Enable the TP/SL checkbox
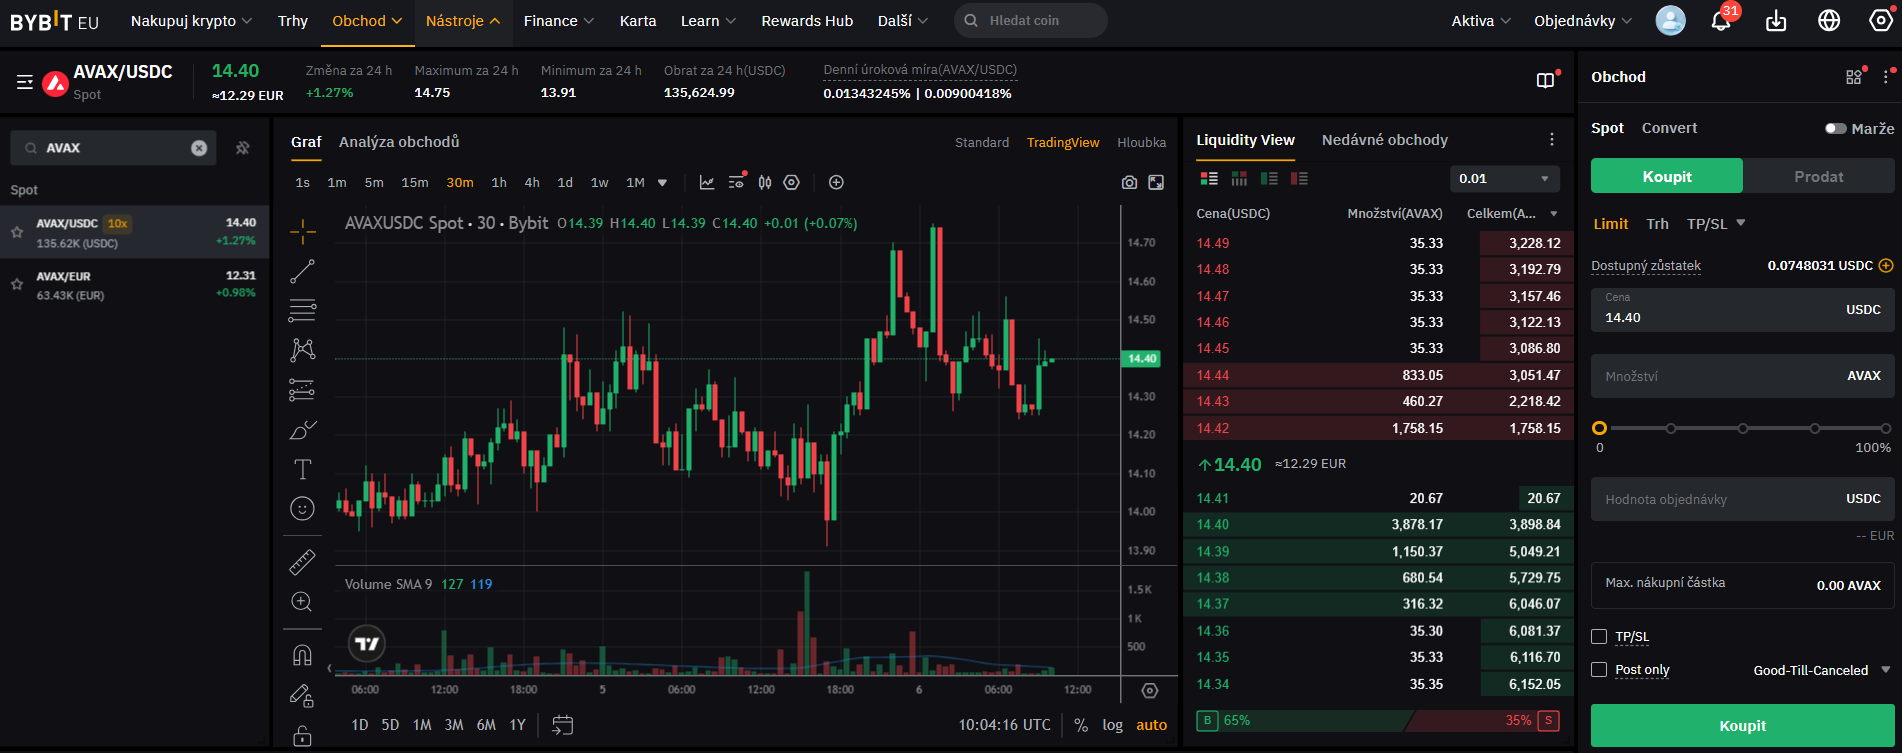Image resolution: width=1902 pixels, height=753 pixels. click(1599, 637)
